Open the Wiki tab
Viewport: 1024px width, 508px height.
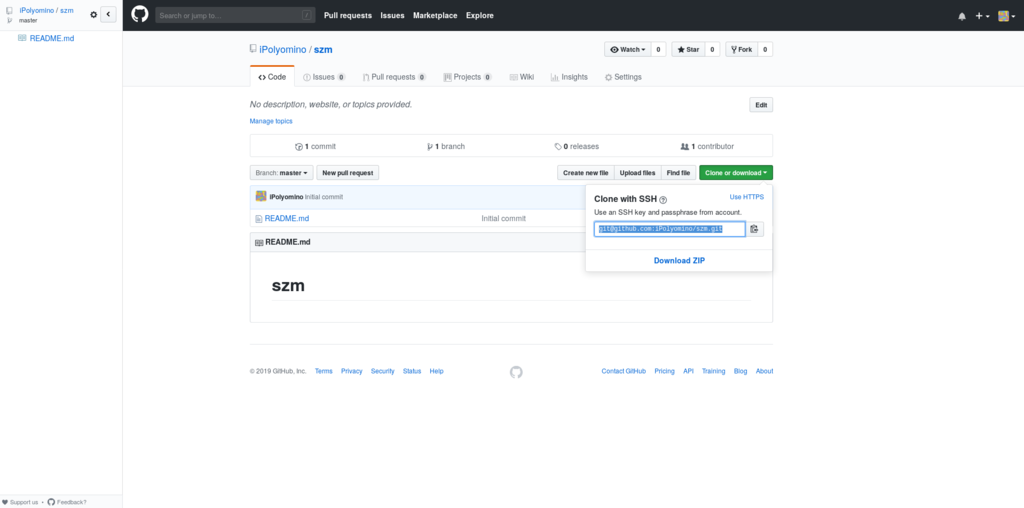pos(522,77)
